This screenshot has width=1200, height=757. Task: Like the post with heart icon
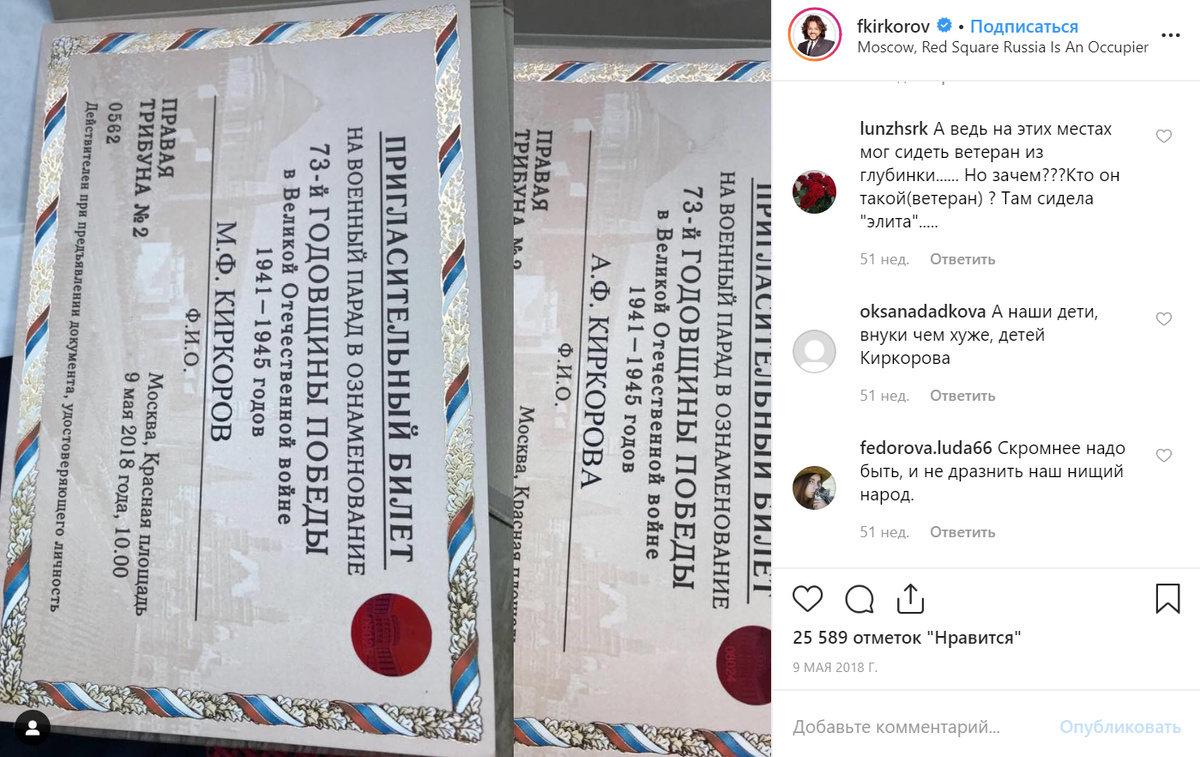point(807,598)
